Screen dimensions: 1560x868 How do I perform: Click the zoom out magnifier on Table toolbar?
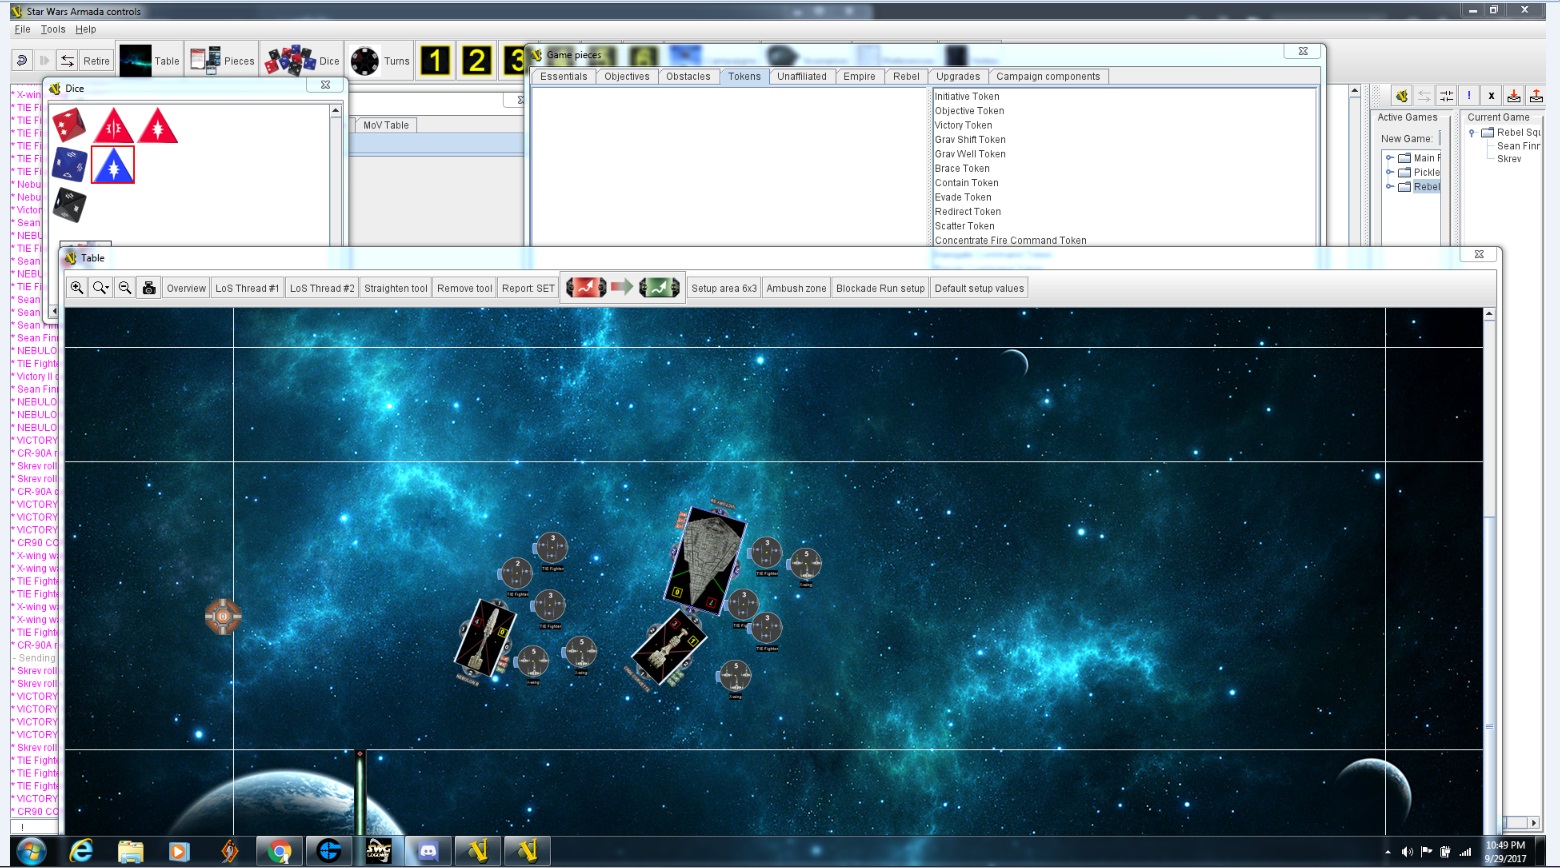(x=125, y=288)
